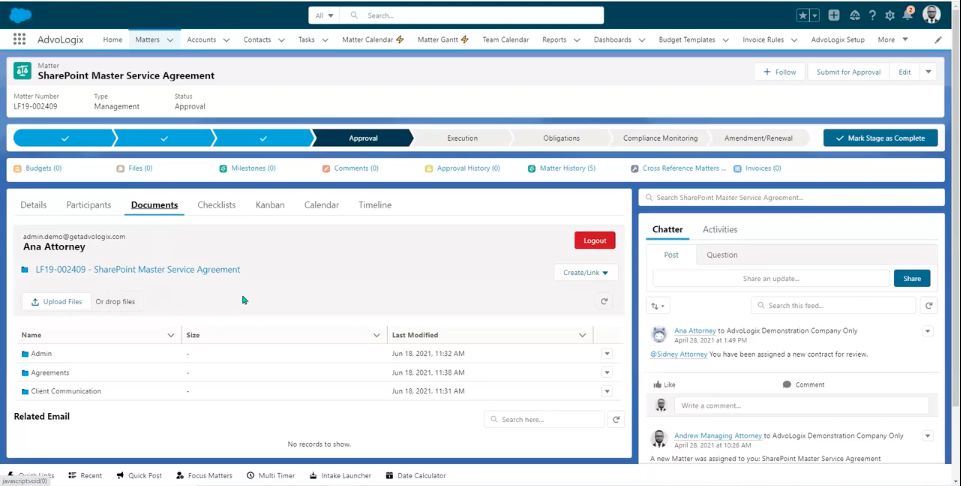
Task: Open the Chatter feed sort options
Action: click(x=659, y=306)
